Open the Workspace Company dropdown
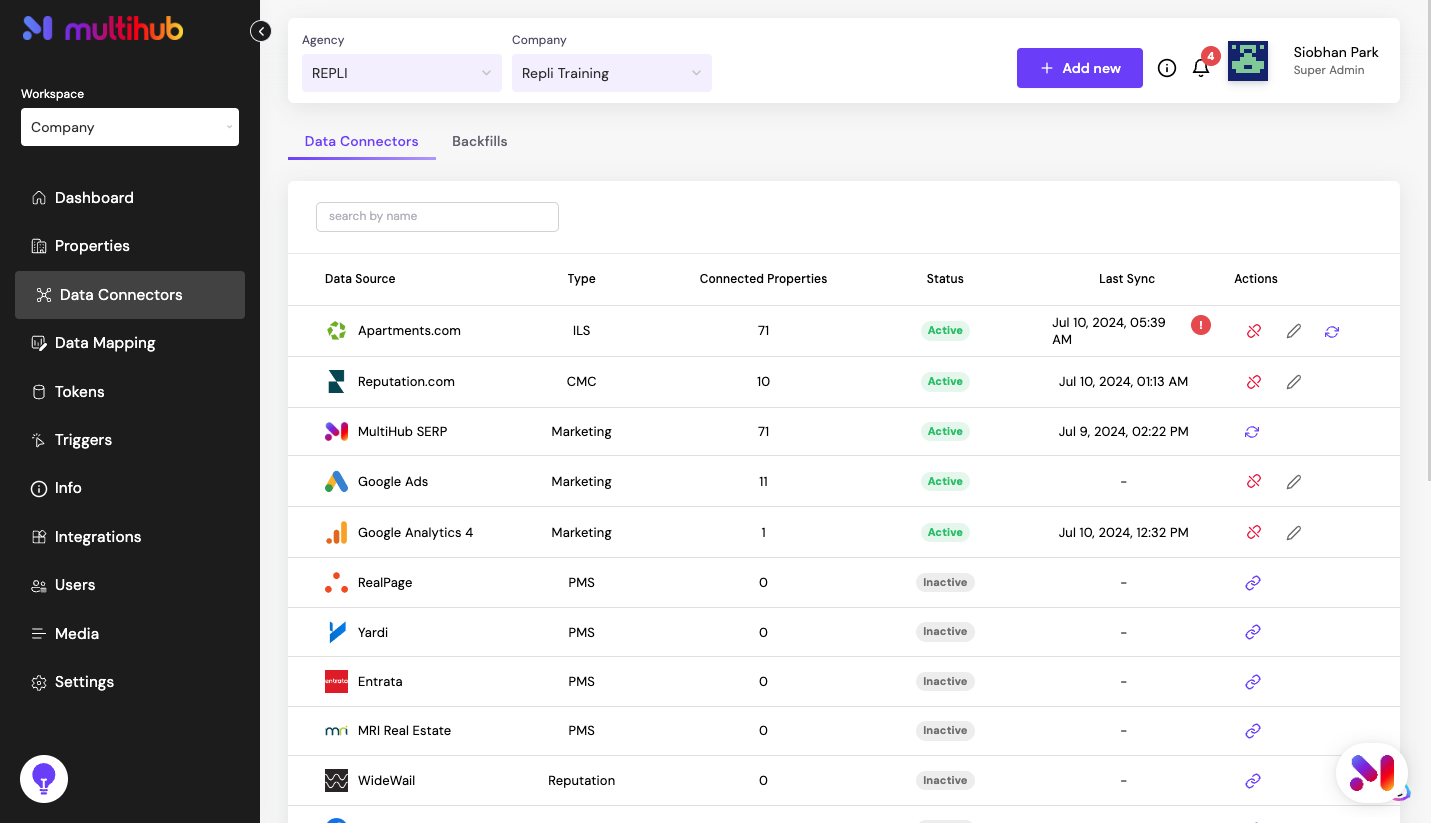This screenshot has width=1431, height=823. [x=130, y=127]
